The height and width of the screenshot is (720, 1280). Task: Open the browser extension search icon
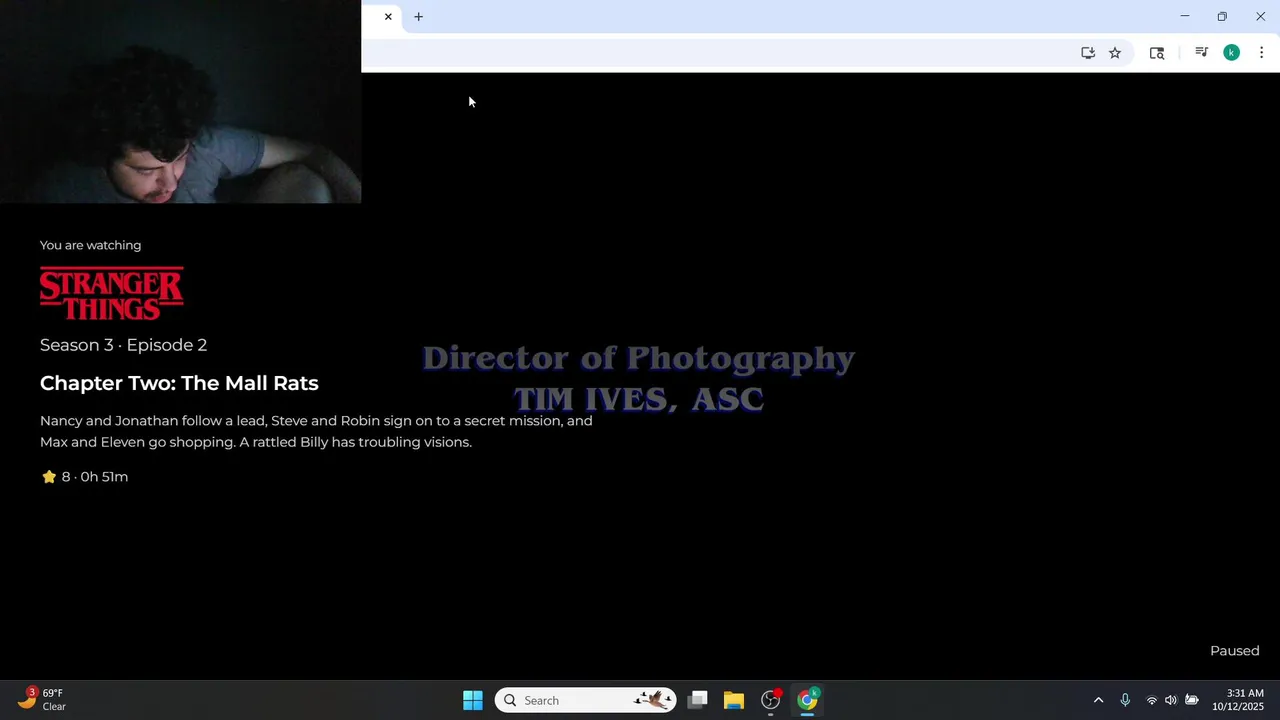[1157, 53]
